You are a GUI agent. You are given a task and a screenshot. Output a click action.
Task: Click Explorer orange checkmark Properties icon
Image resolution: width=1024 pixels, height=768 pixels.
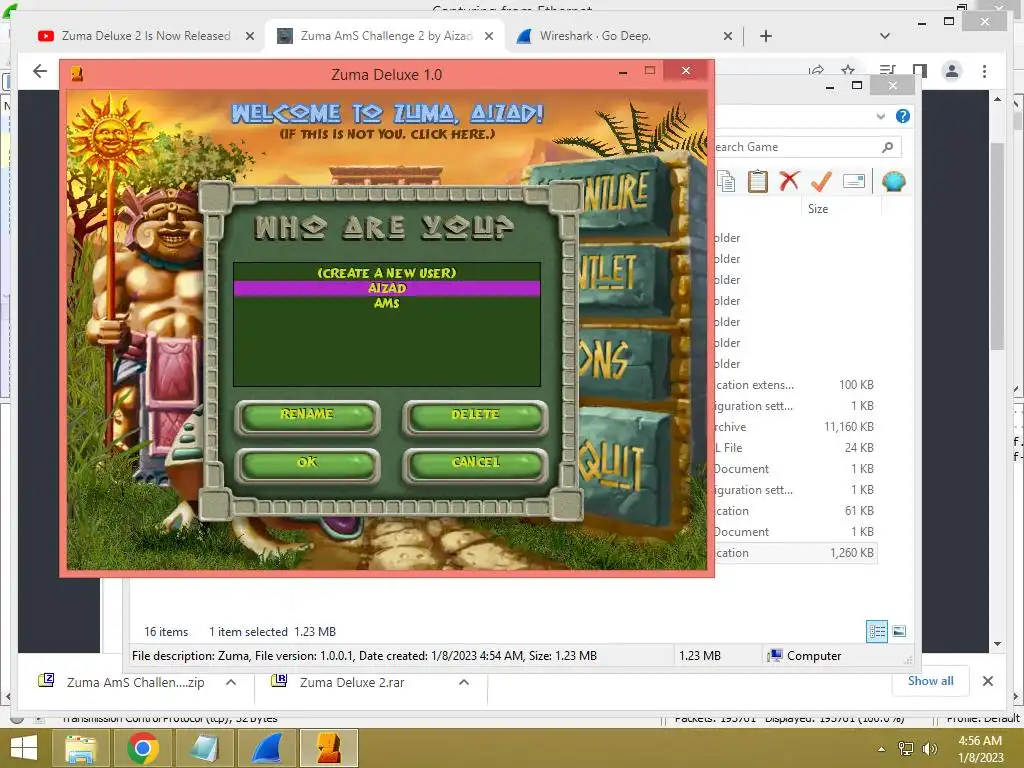click(x=821, y=180)
